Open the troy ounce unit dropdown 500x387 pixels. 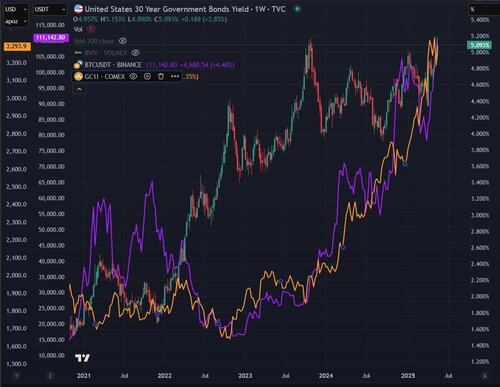[x=16, y=22]
